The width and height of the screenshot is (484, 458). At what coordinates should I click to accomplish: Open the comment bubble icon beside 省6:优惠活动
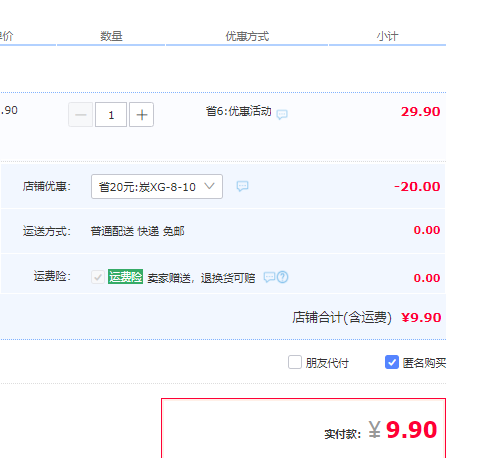[x=282, y=114]
